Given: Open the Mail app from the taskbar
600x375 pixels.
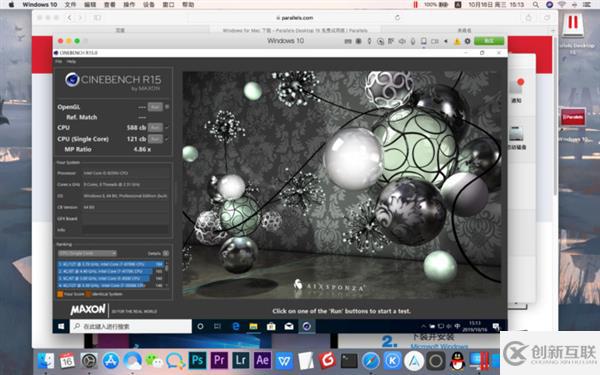Looking at the screenshot, I should [289, 326].
